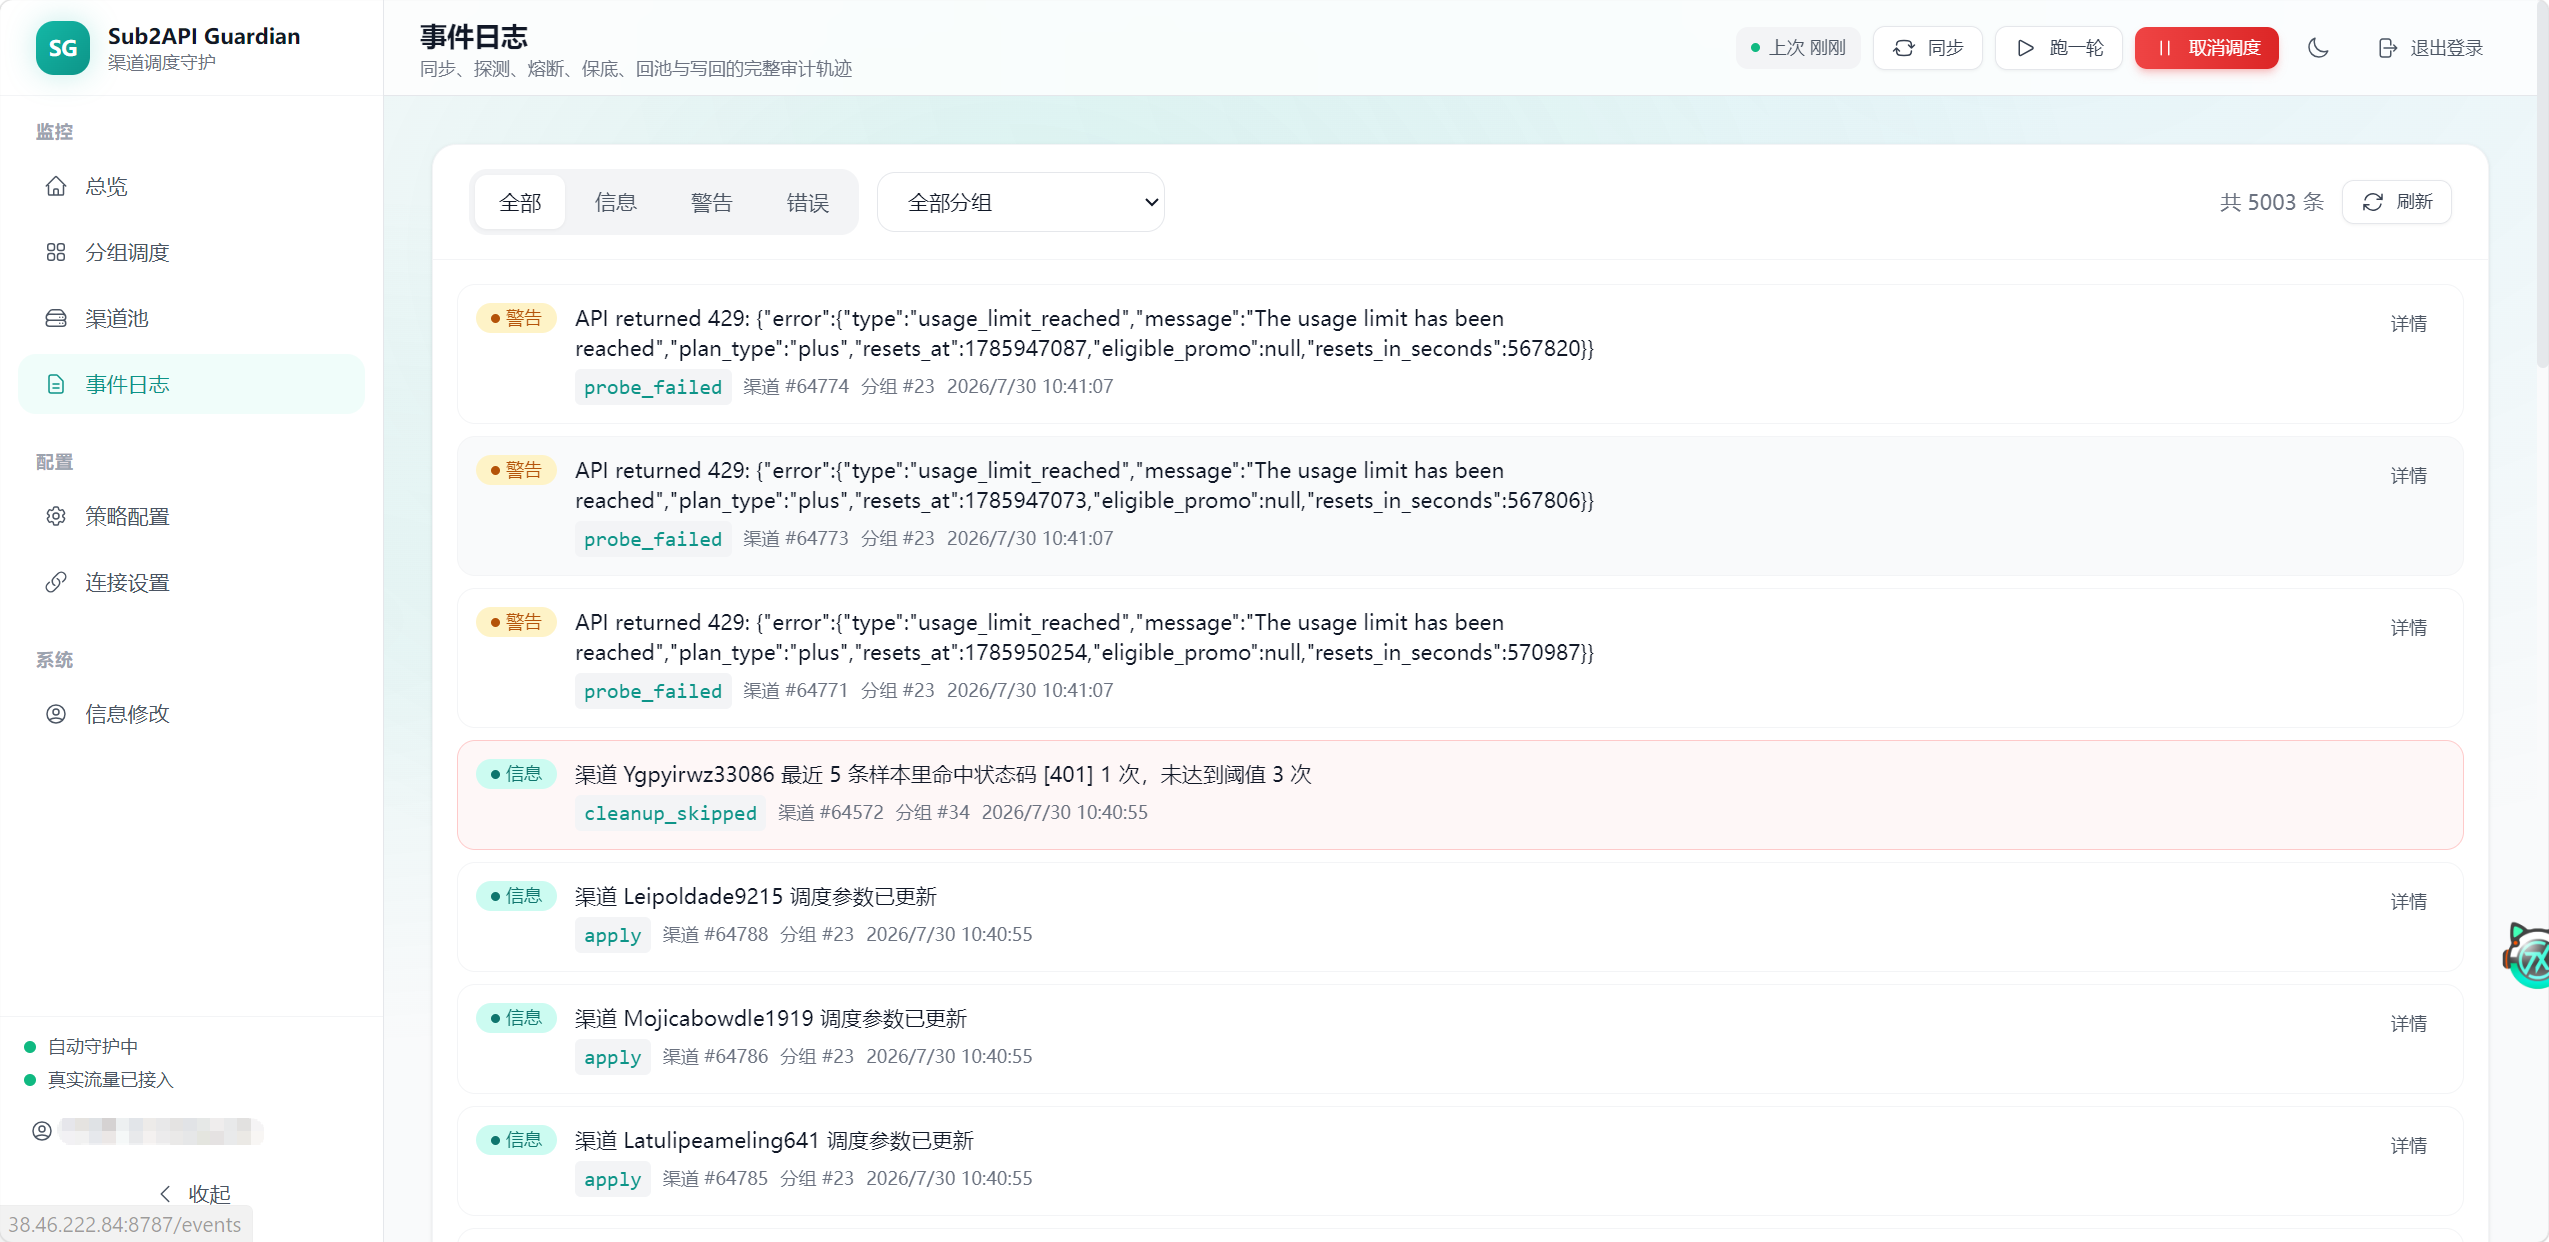Click the 共 5003 条 count
The height and width of the screenshot is (1242, 2549).
pos(2271,202)
